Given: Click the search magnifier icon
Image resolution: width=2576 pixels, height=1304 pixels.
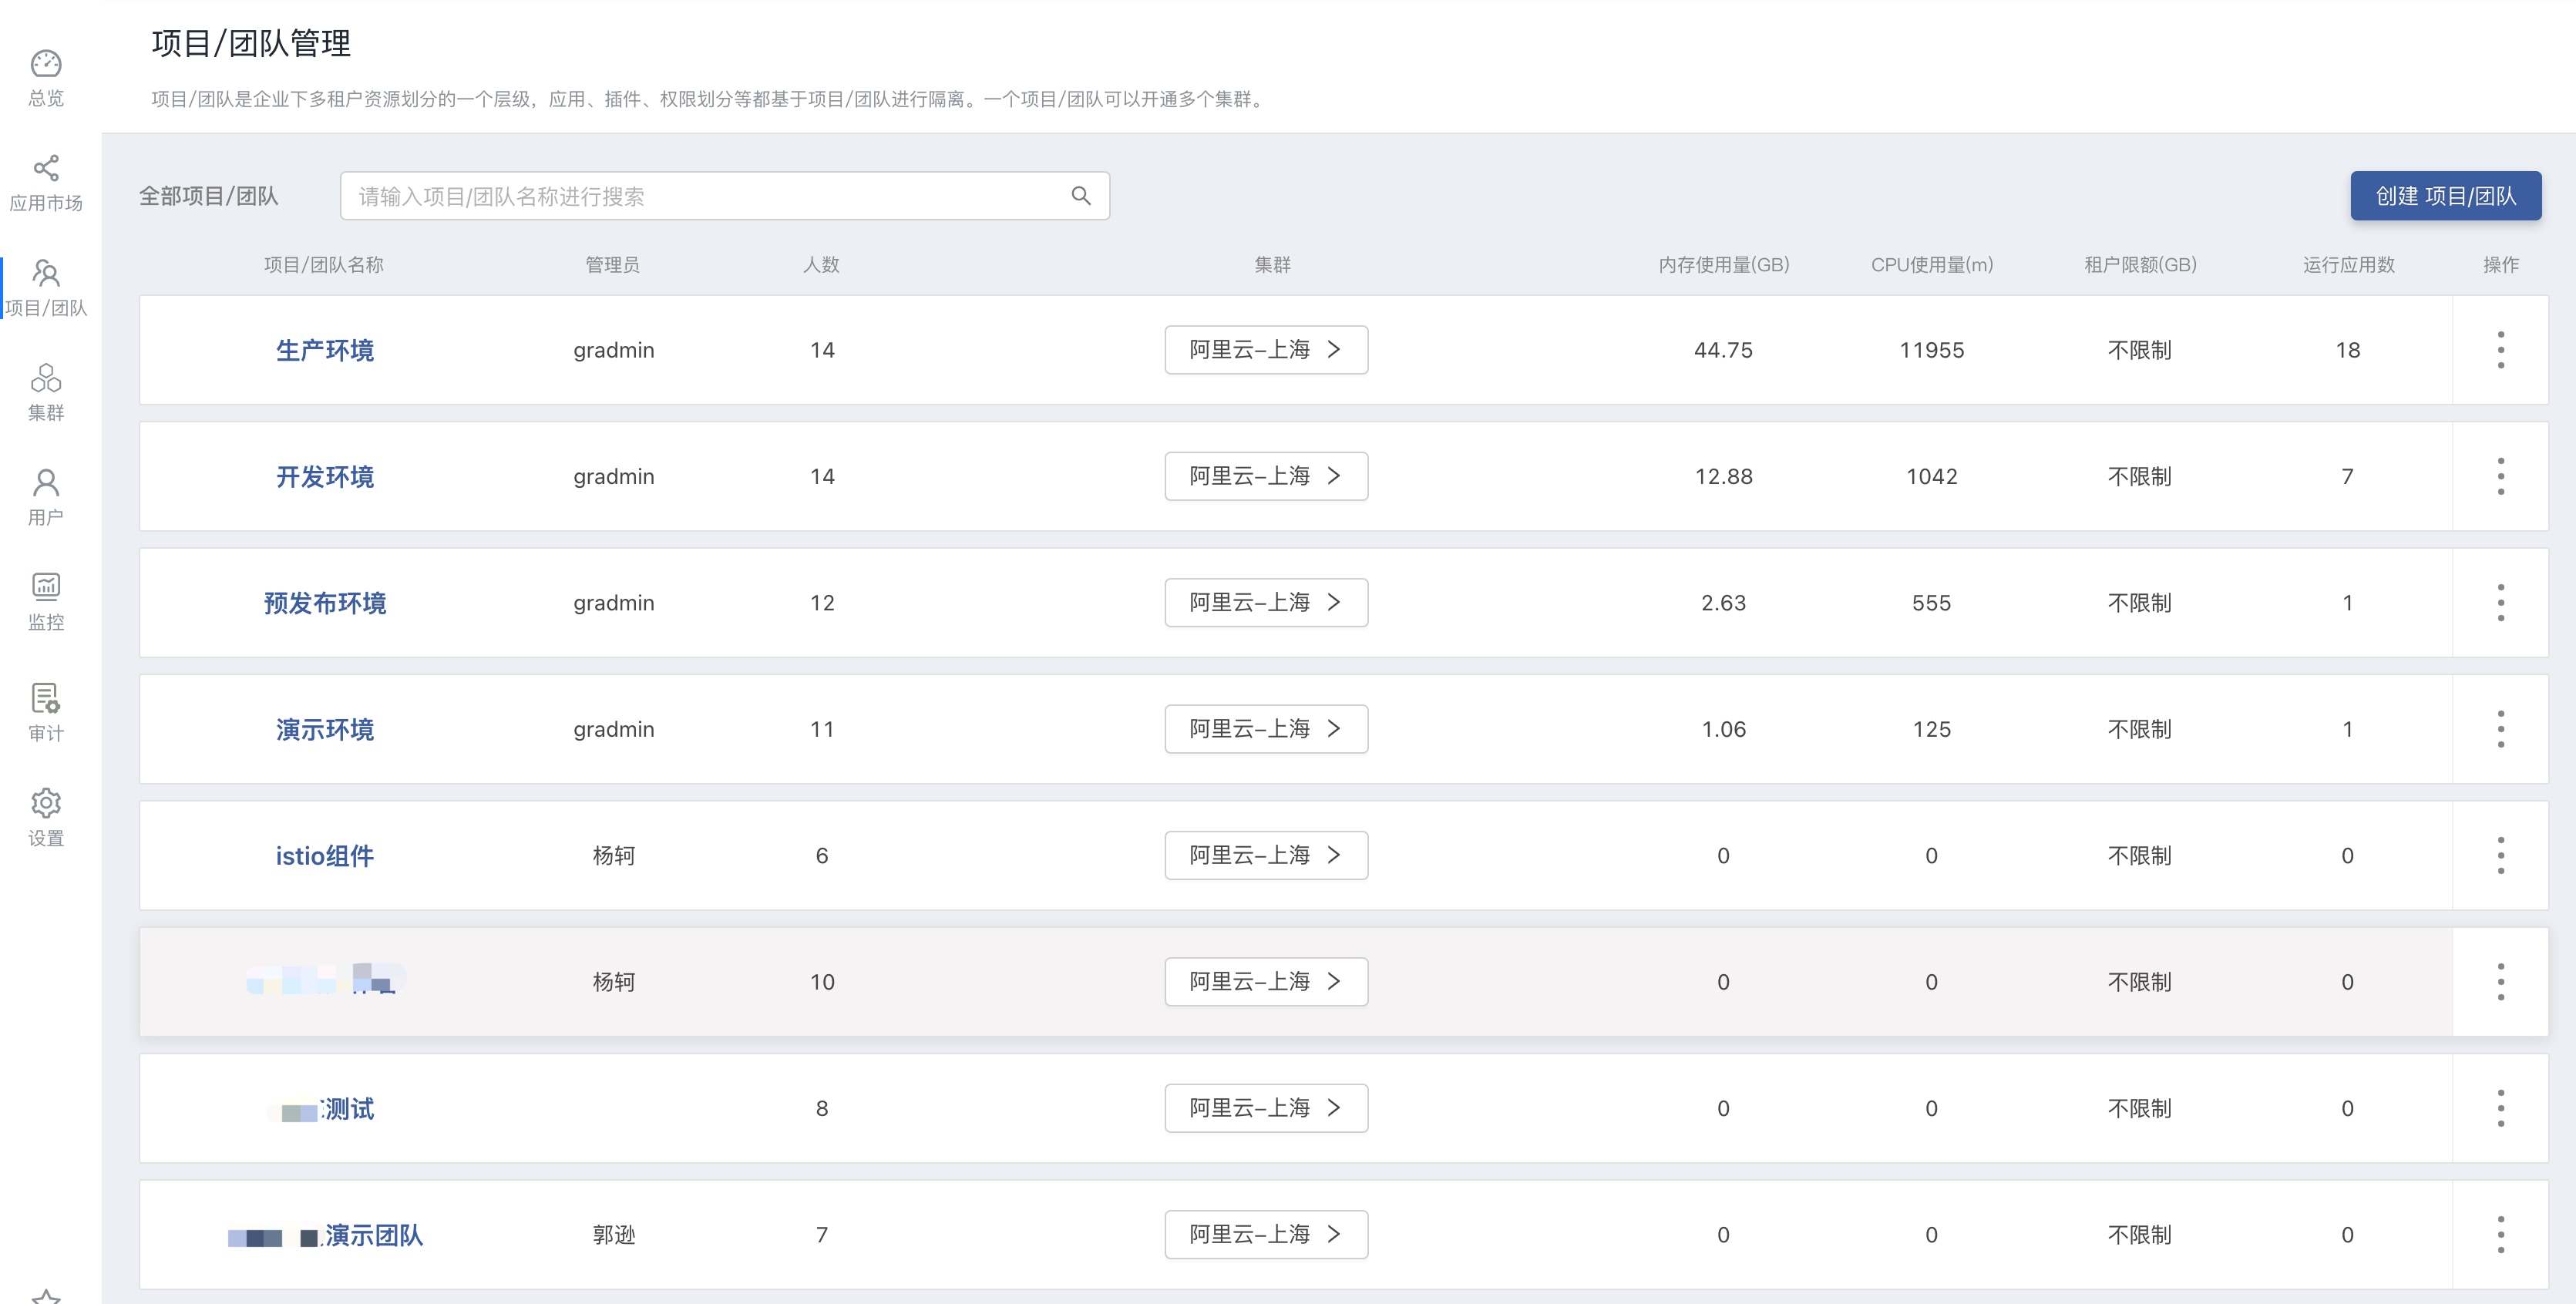Looking at the screenshot, I should [1081, 196].
